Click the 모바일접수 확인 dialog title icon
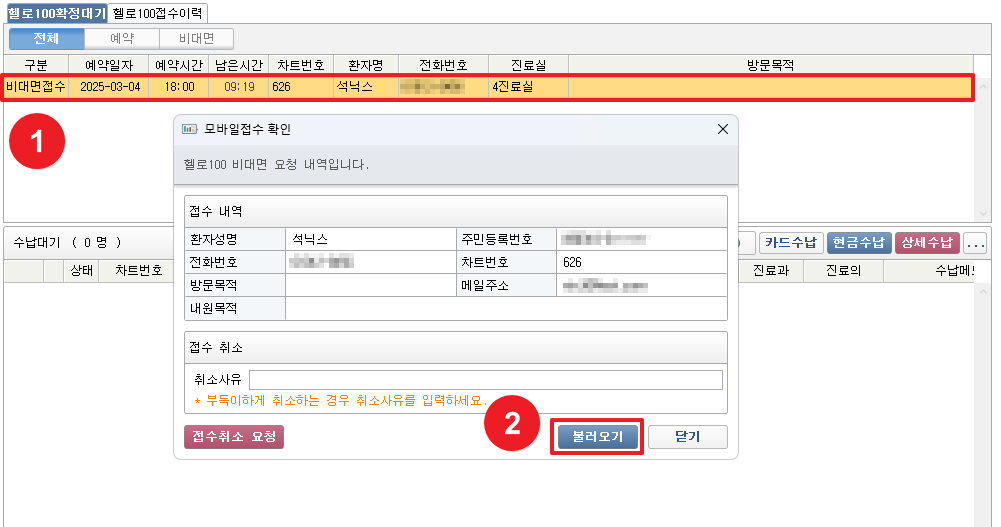Screen dimensions: 1001x527 click(188, 130)
